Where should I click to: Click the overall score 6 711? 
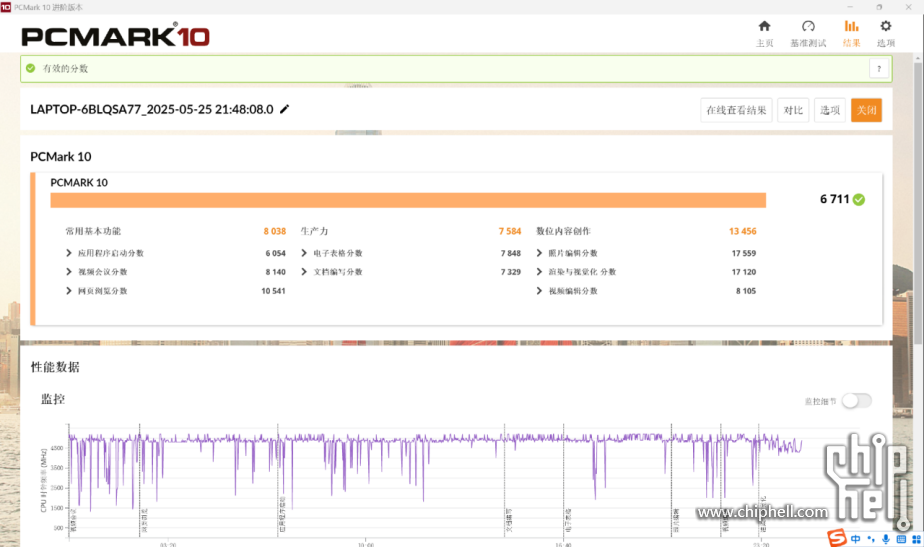pos(834,199)
